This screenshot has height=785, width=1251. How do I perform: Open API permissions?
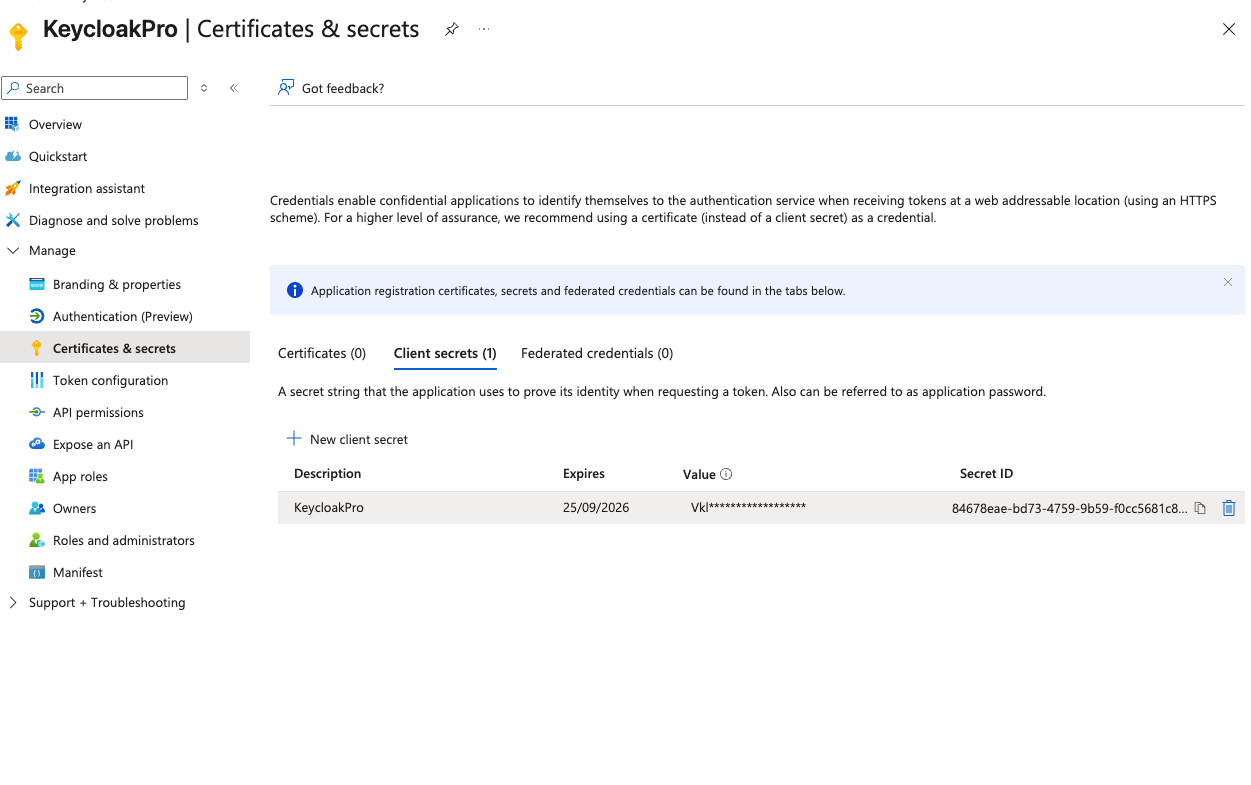coord(98,412)
